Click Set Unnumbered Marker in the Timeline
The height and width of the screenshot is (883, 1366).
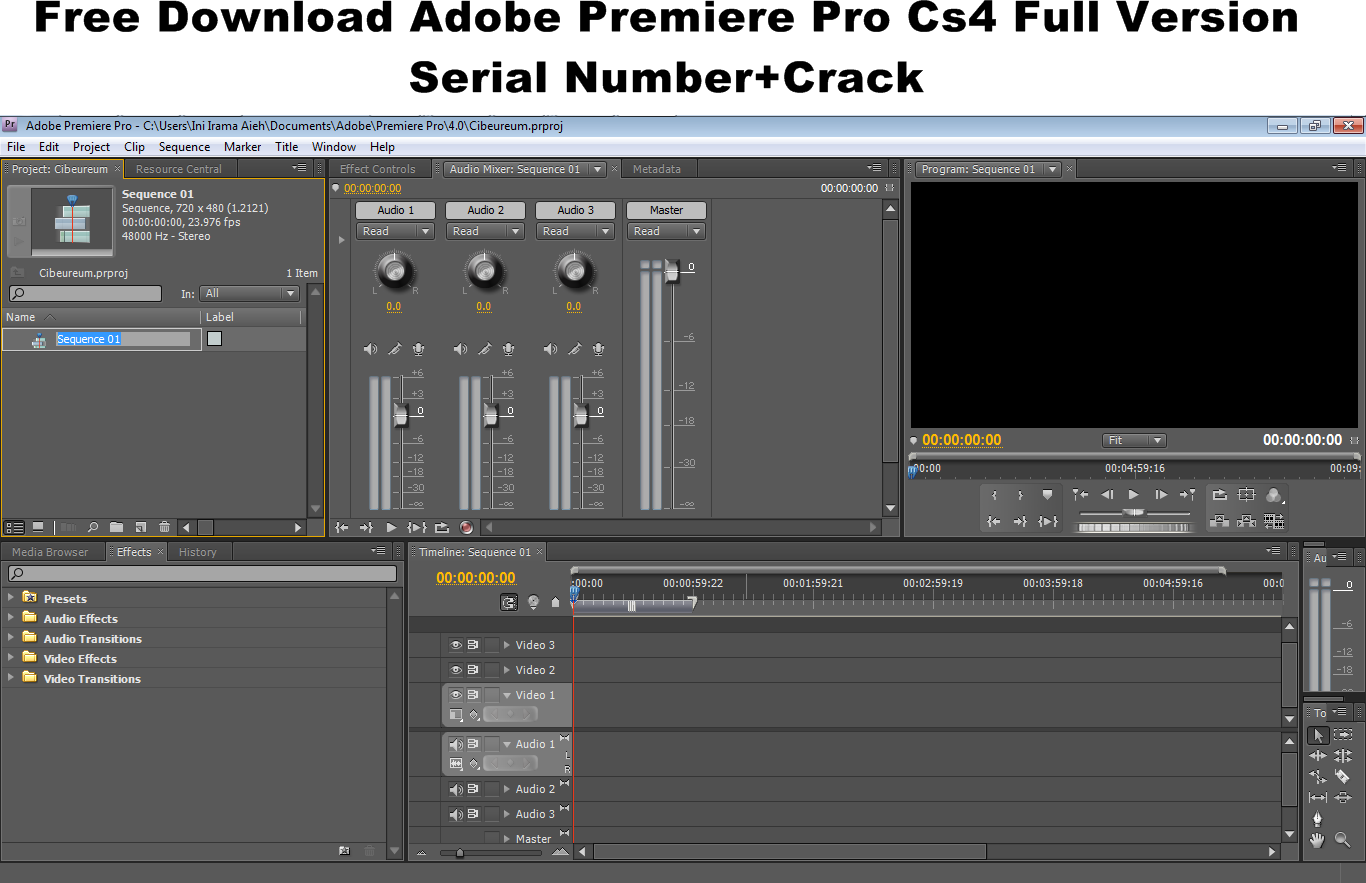tap(556, 602)
